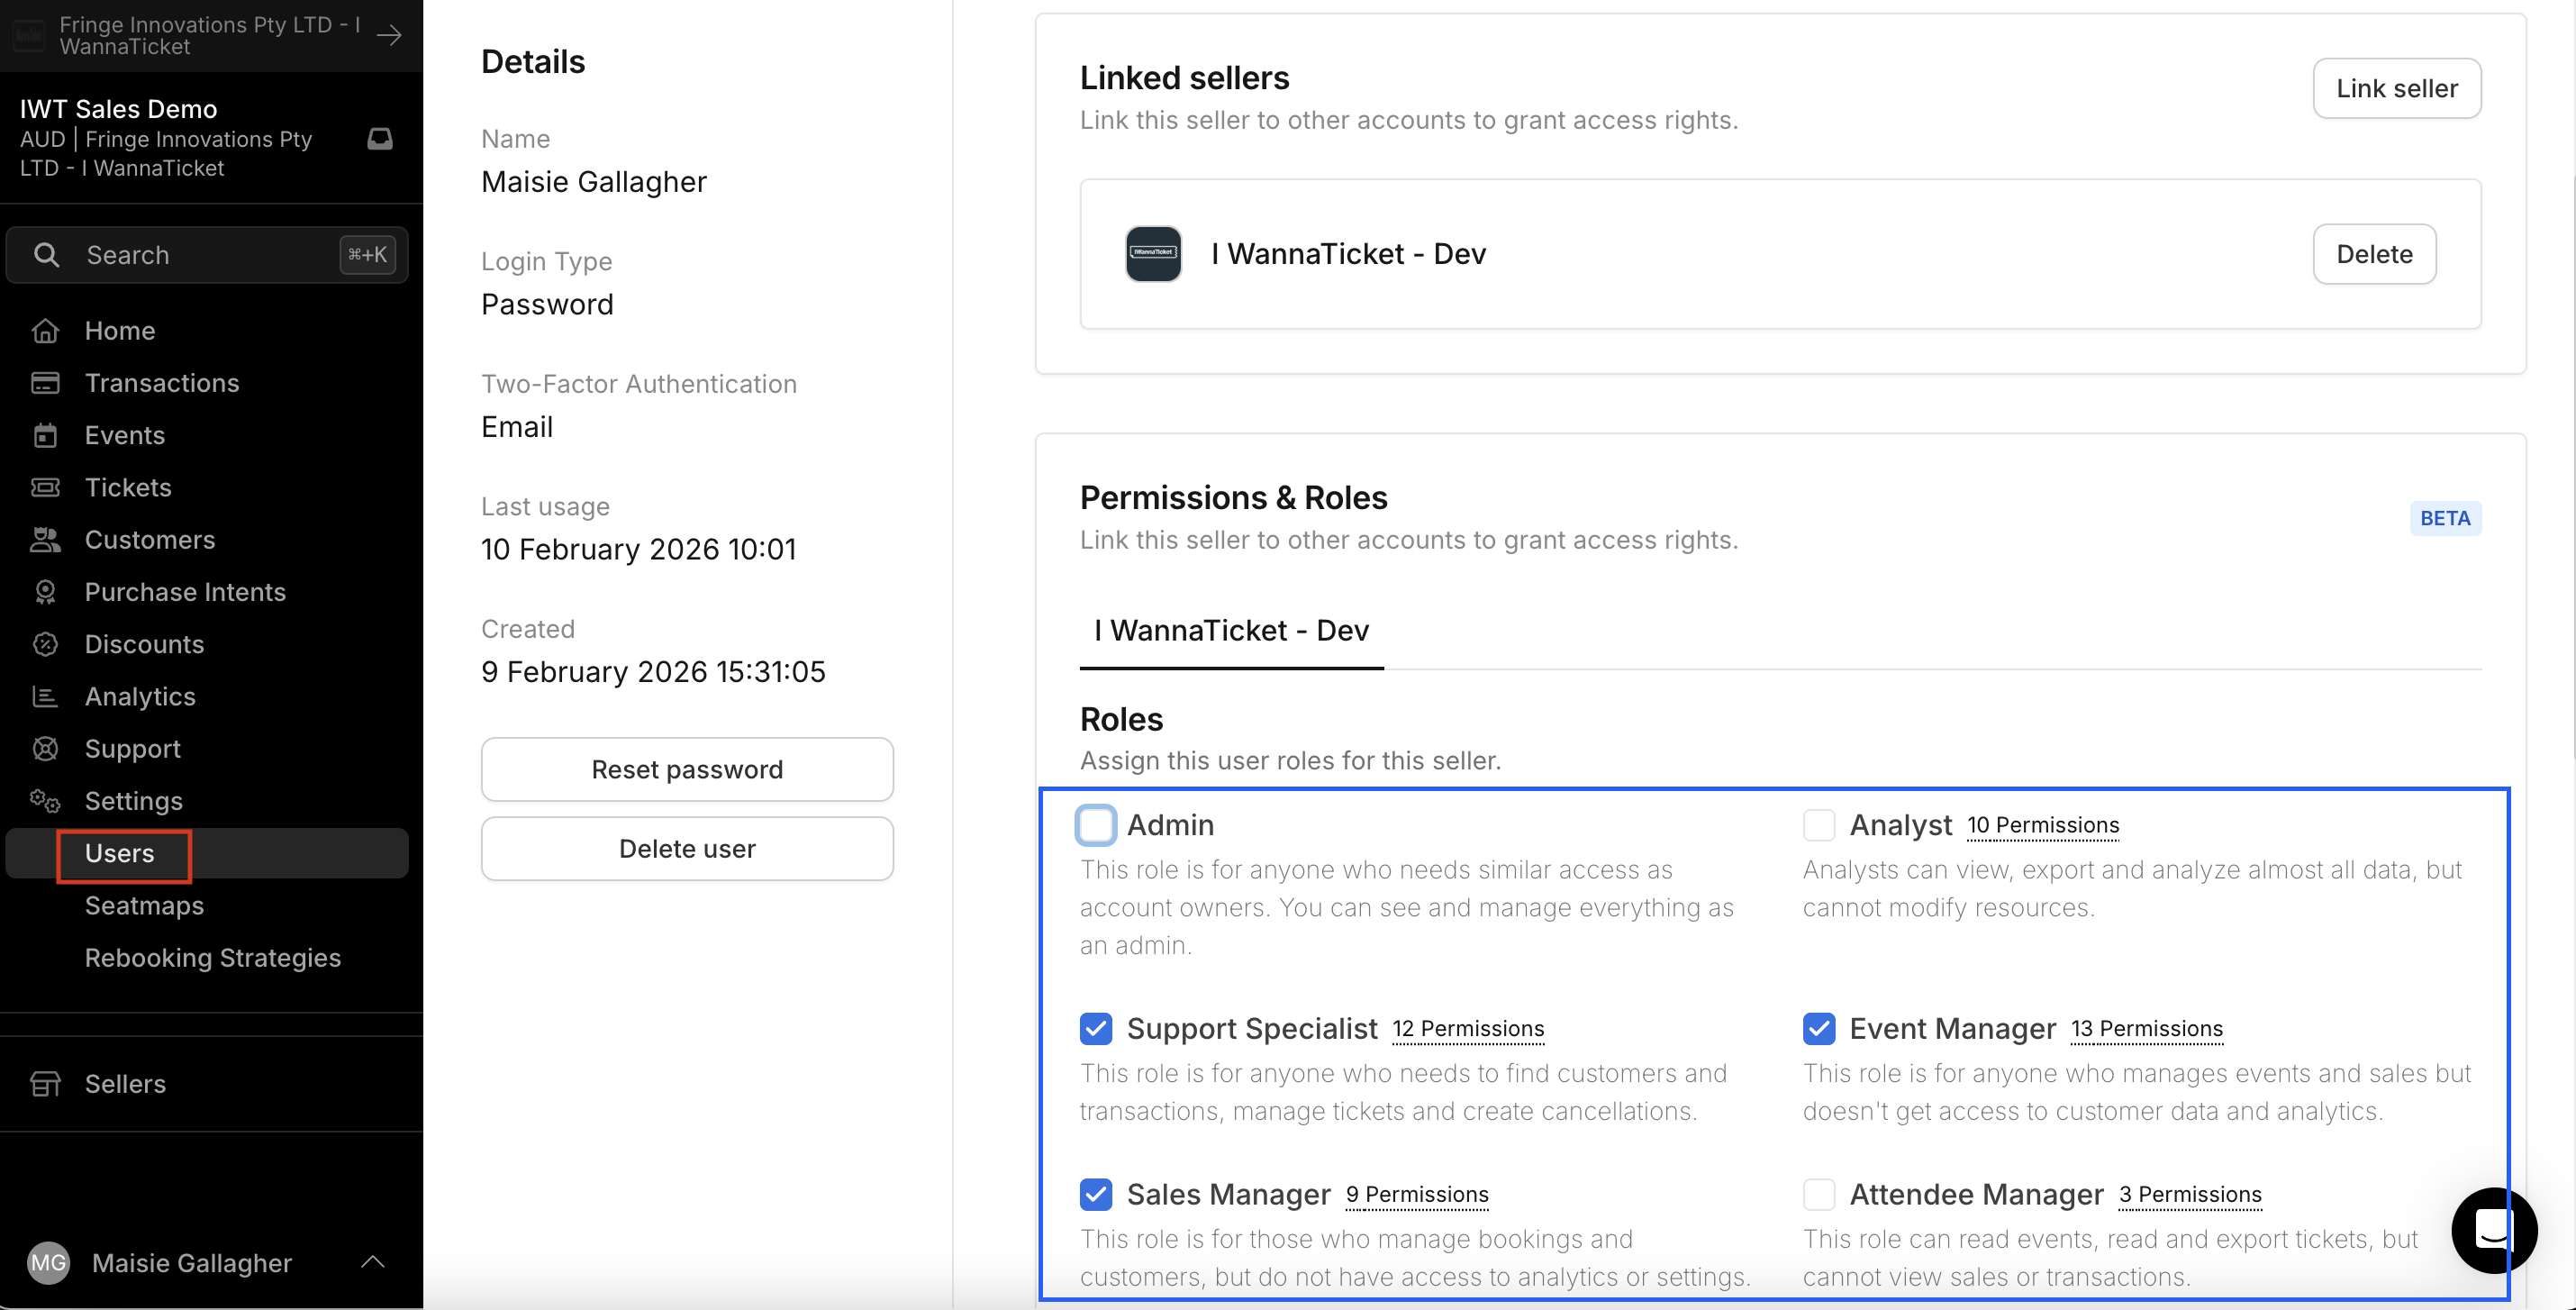The height and width of the screenshot is (1310, 2576).
Task: Click the Reset password button
Action: [x=687, y=769]
